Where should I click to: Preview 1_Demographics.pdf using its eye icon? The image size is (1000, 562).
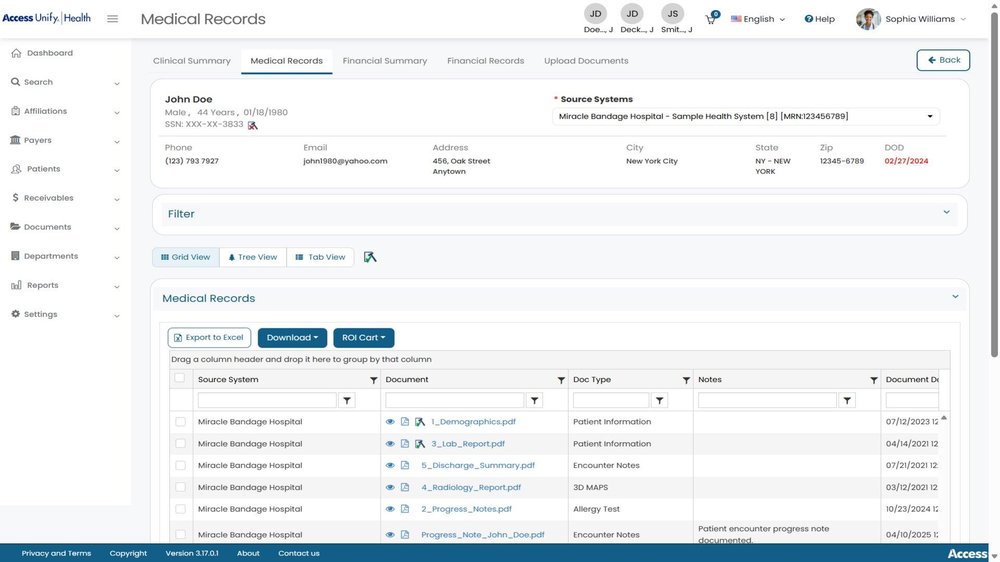[390, 422]
